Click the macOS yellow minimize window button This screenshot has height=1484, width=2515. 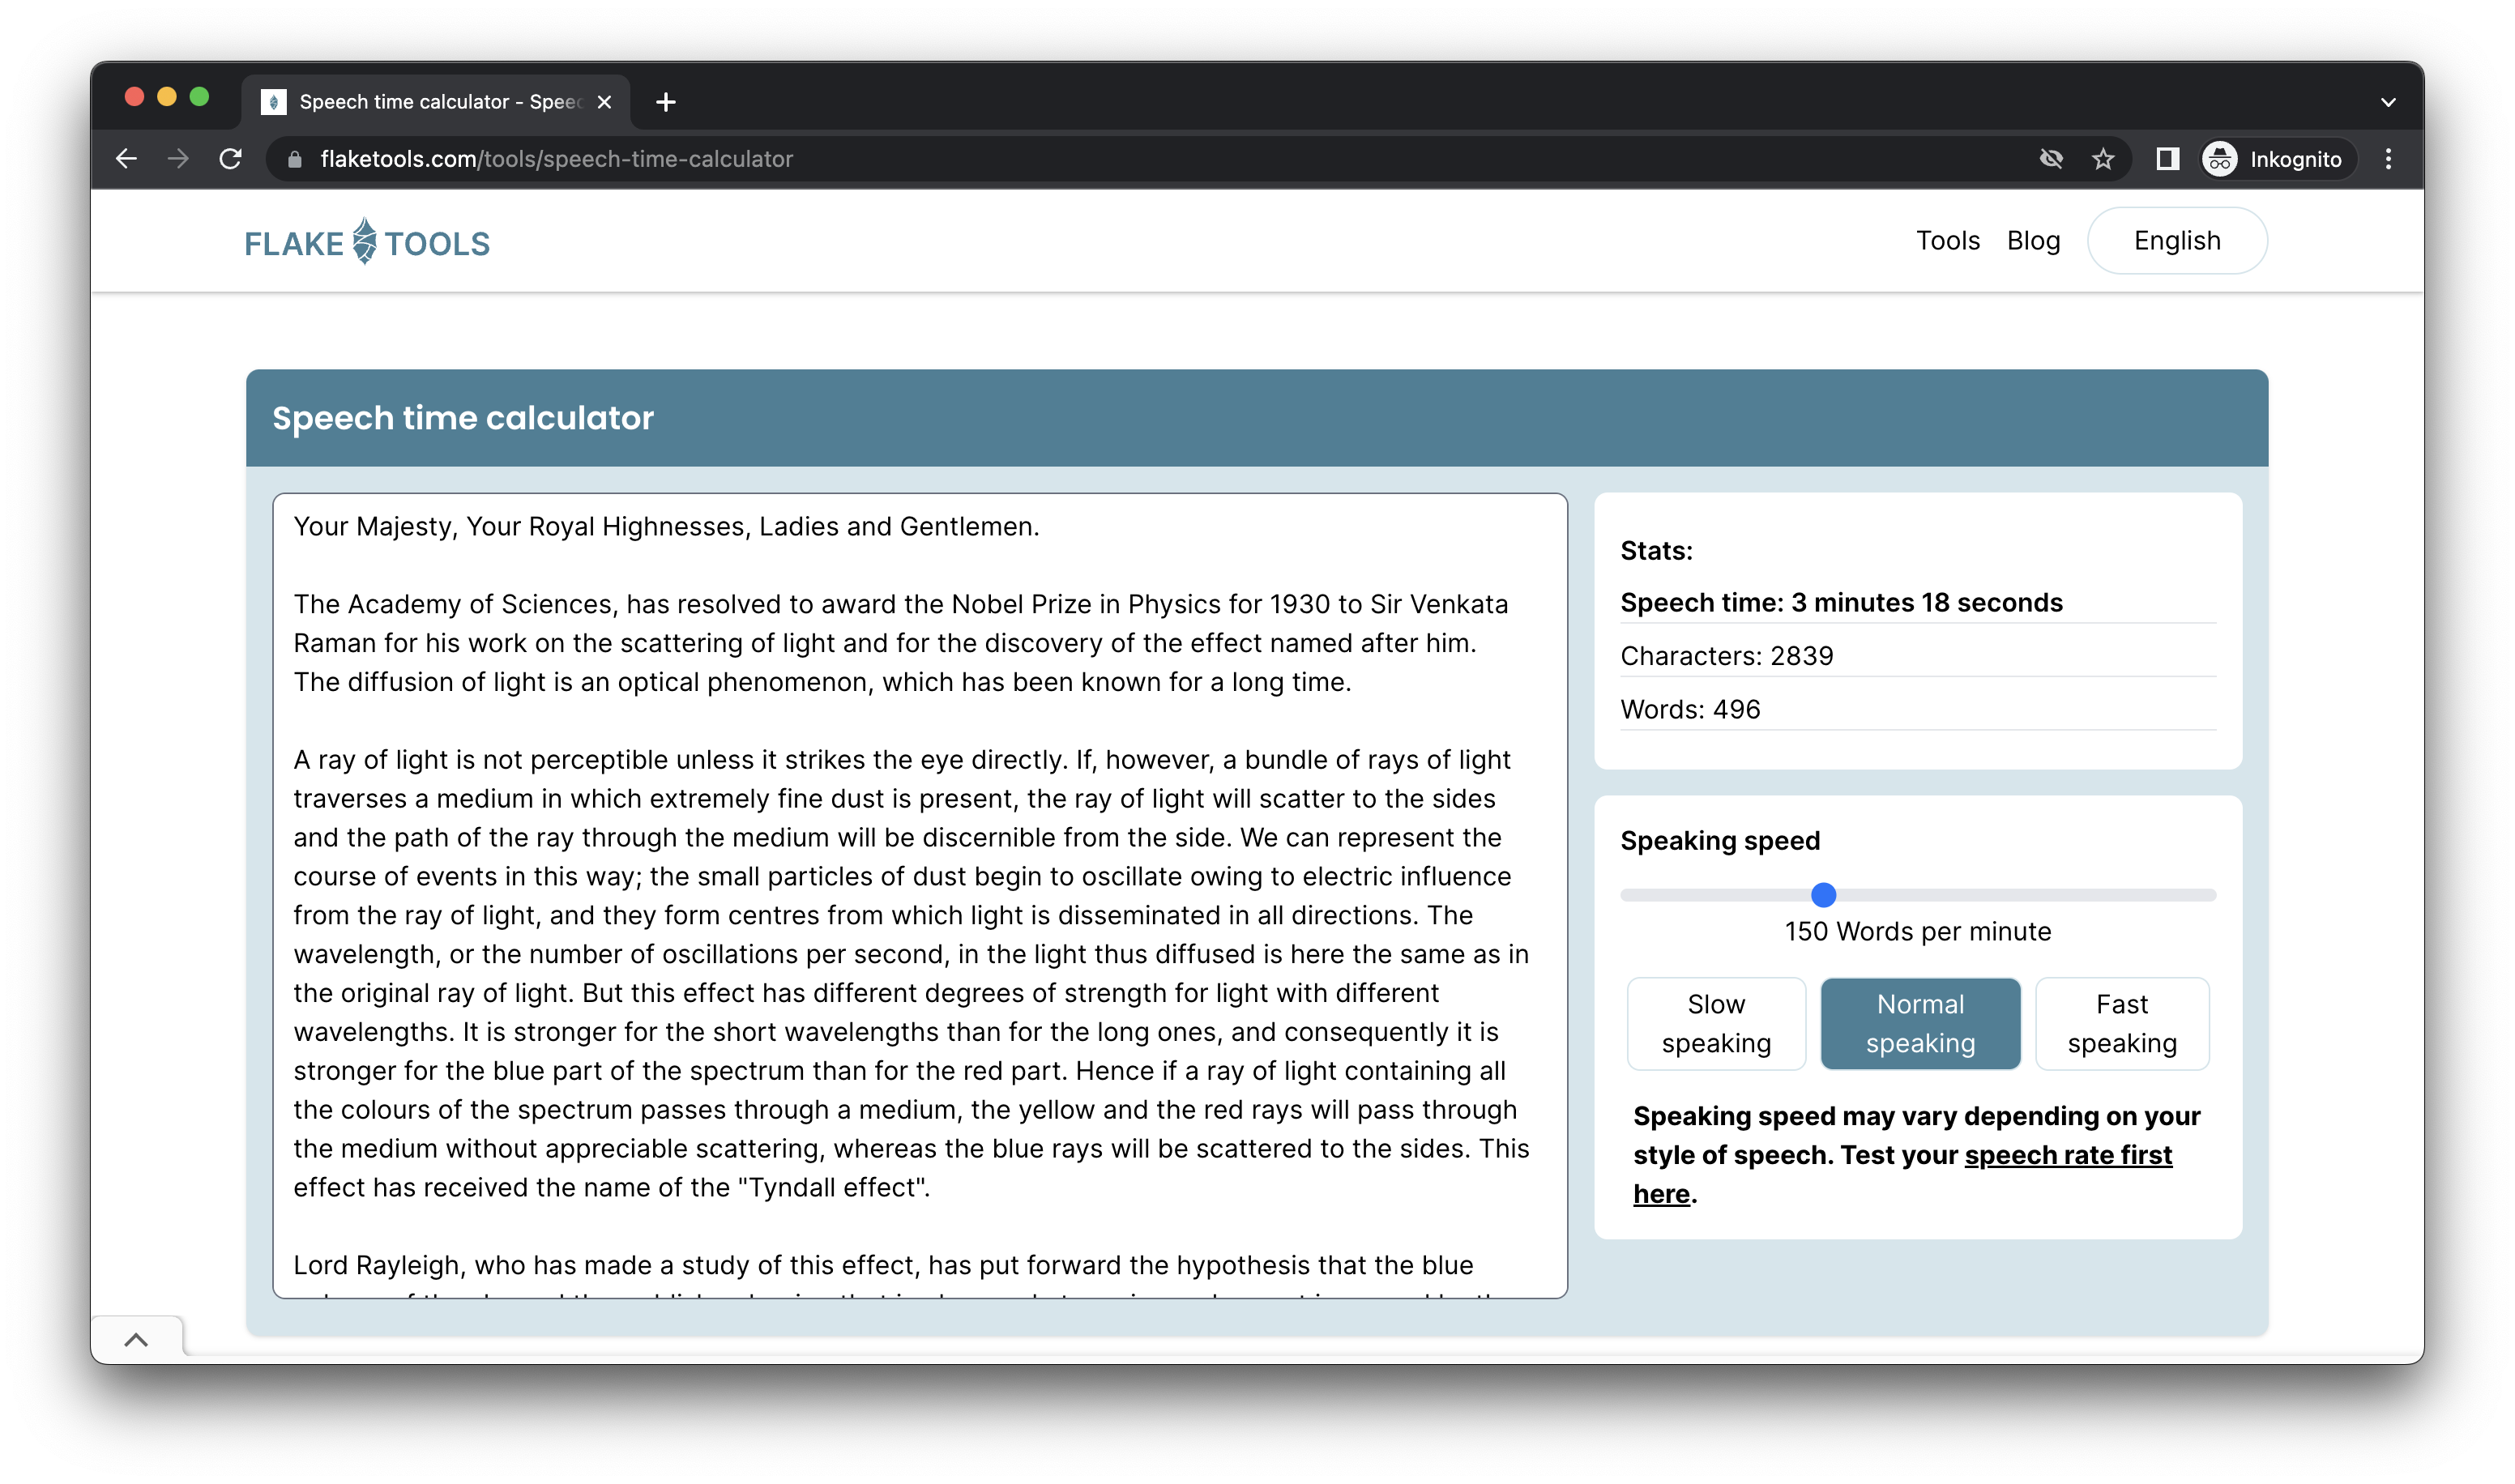point(167,96)
